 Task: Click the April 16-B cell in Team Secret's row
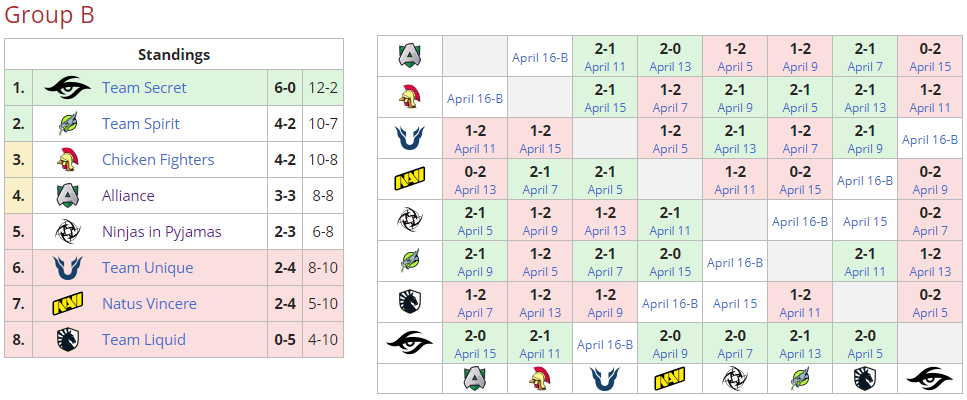pyautogui.click(x=605, y=345)
